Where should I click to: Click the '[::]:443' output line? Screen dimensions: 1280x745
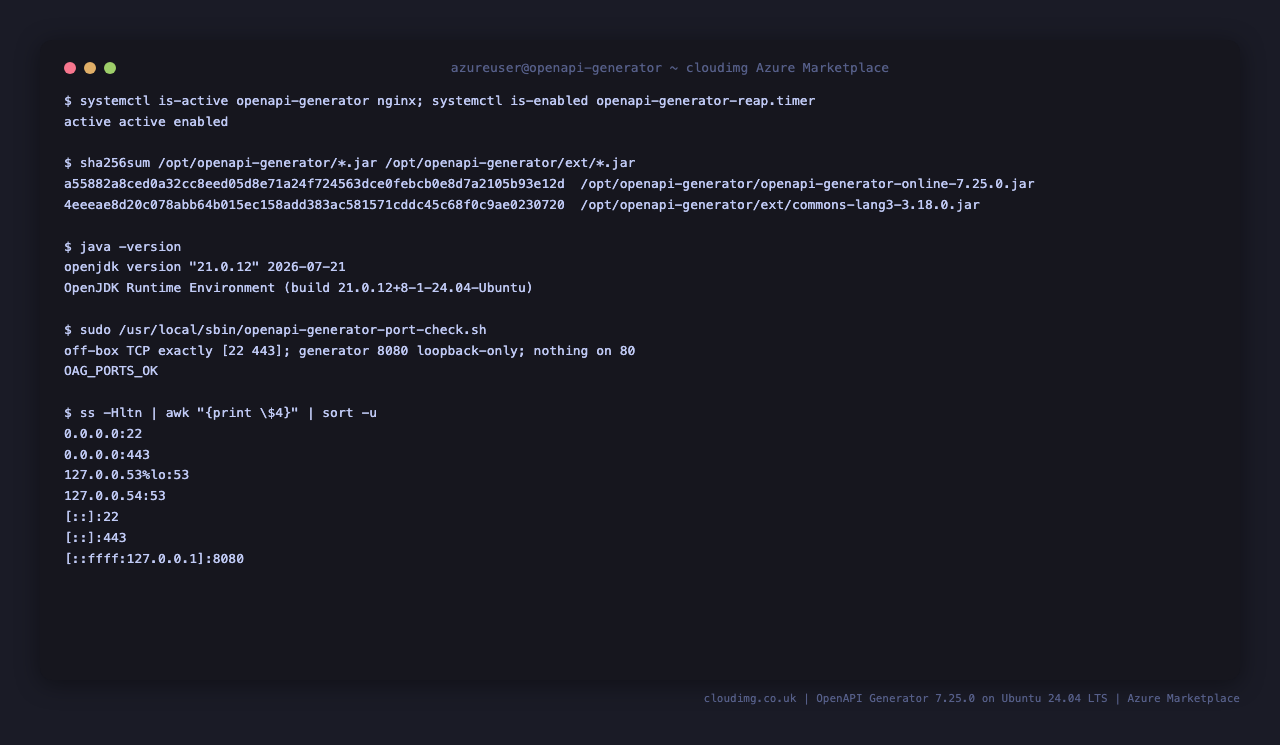[95, 538]
